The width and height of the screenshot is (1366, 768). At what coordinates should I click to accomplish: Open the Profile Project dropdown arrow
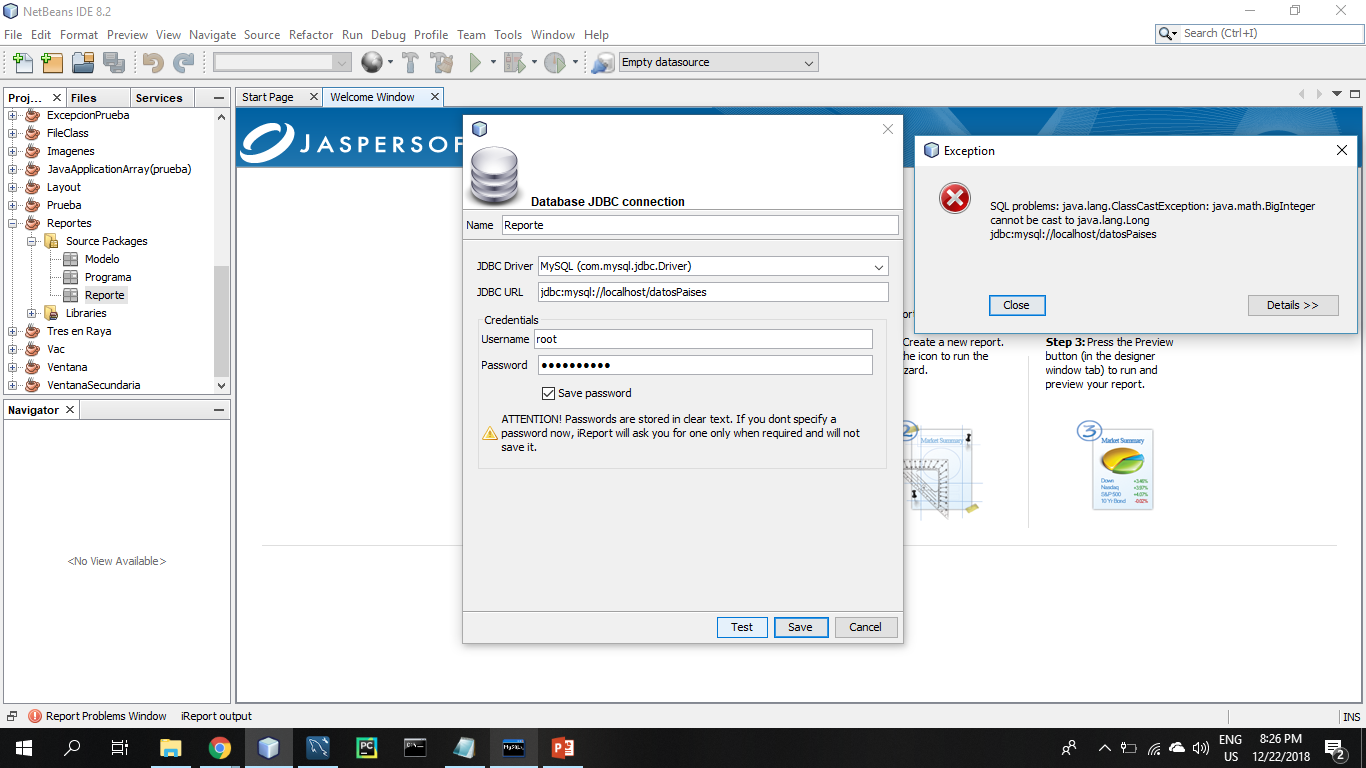[575, 63]
